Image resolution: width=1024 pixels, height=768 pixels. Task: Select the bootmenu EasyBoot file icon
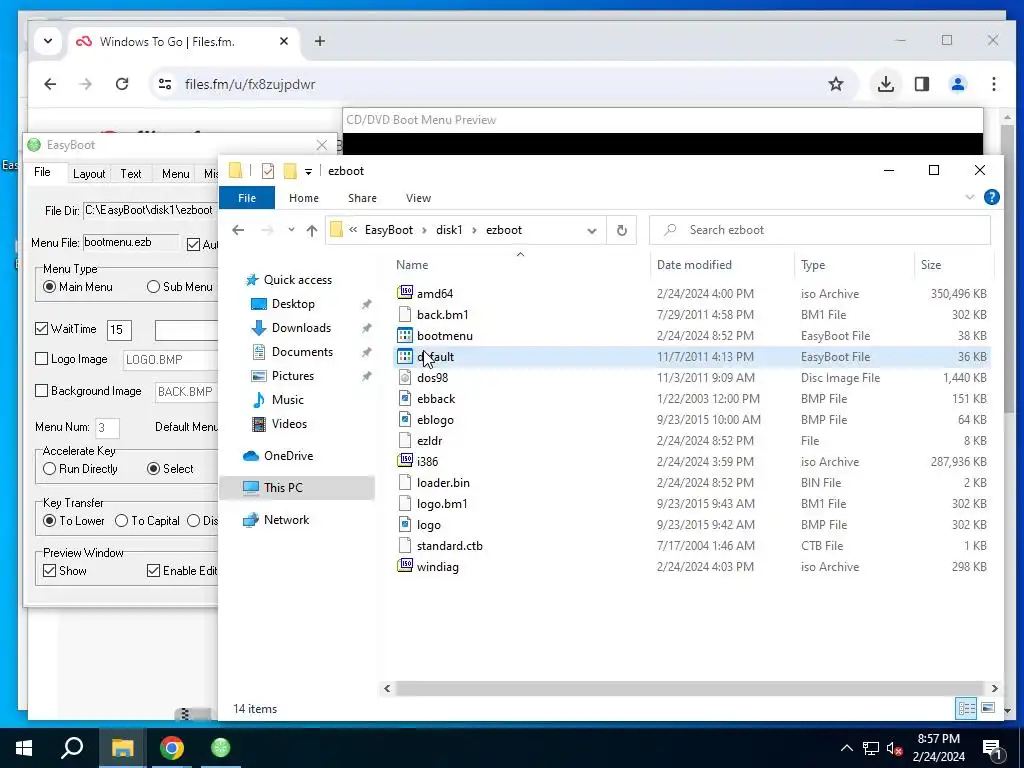(x=405, y=335)
